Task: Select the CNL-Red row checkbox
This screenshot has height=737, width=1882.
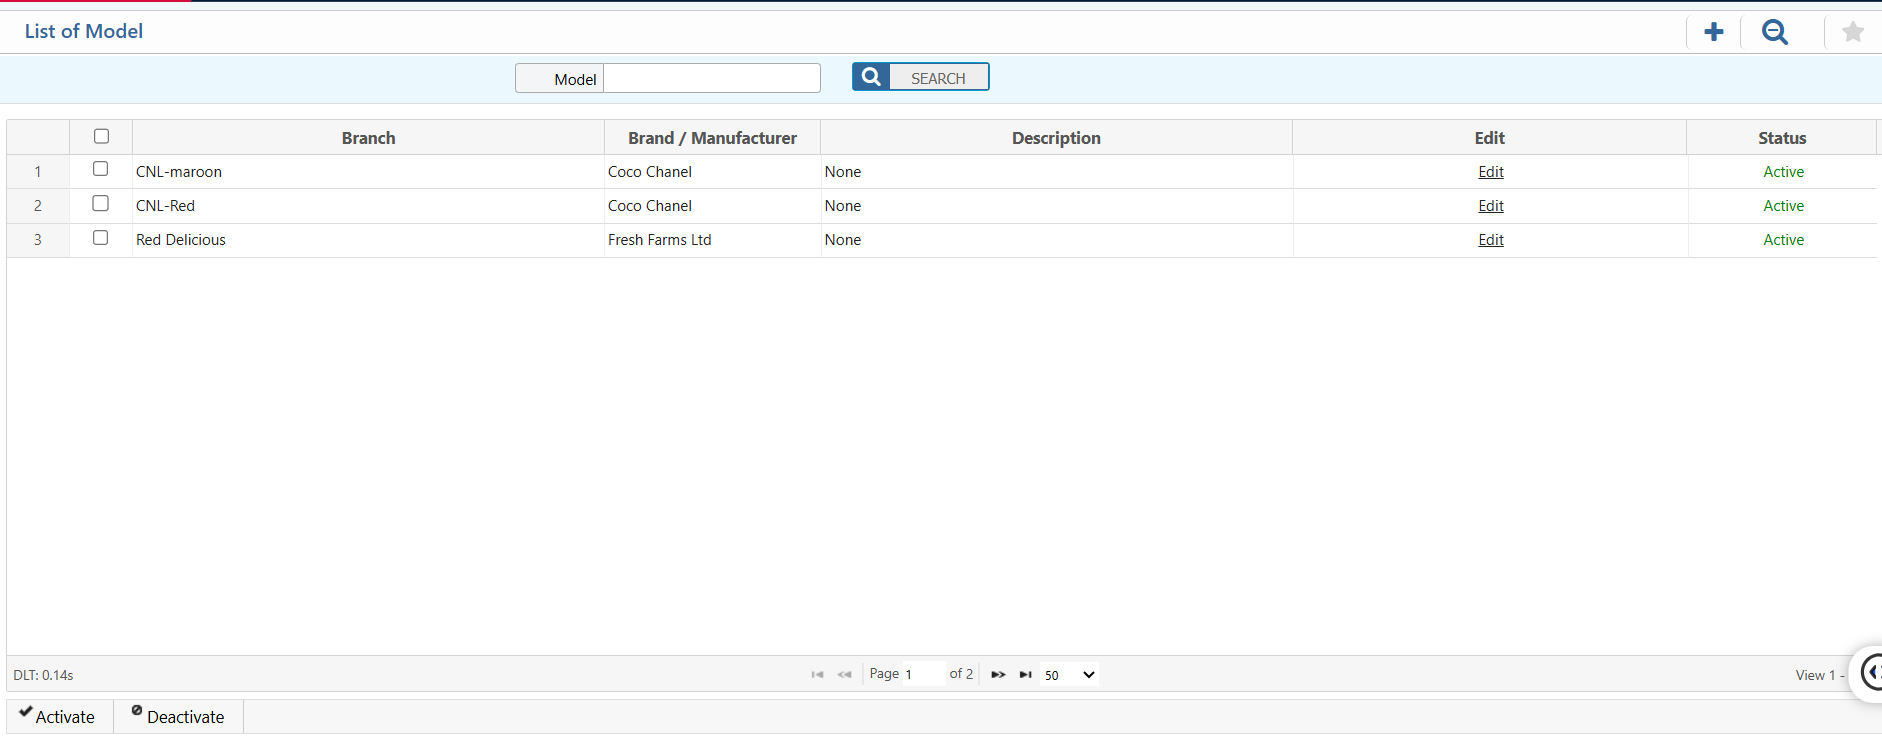Action: point(100,204)
